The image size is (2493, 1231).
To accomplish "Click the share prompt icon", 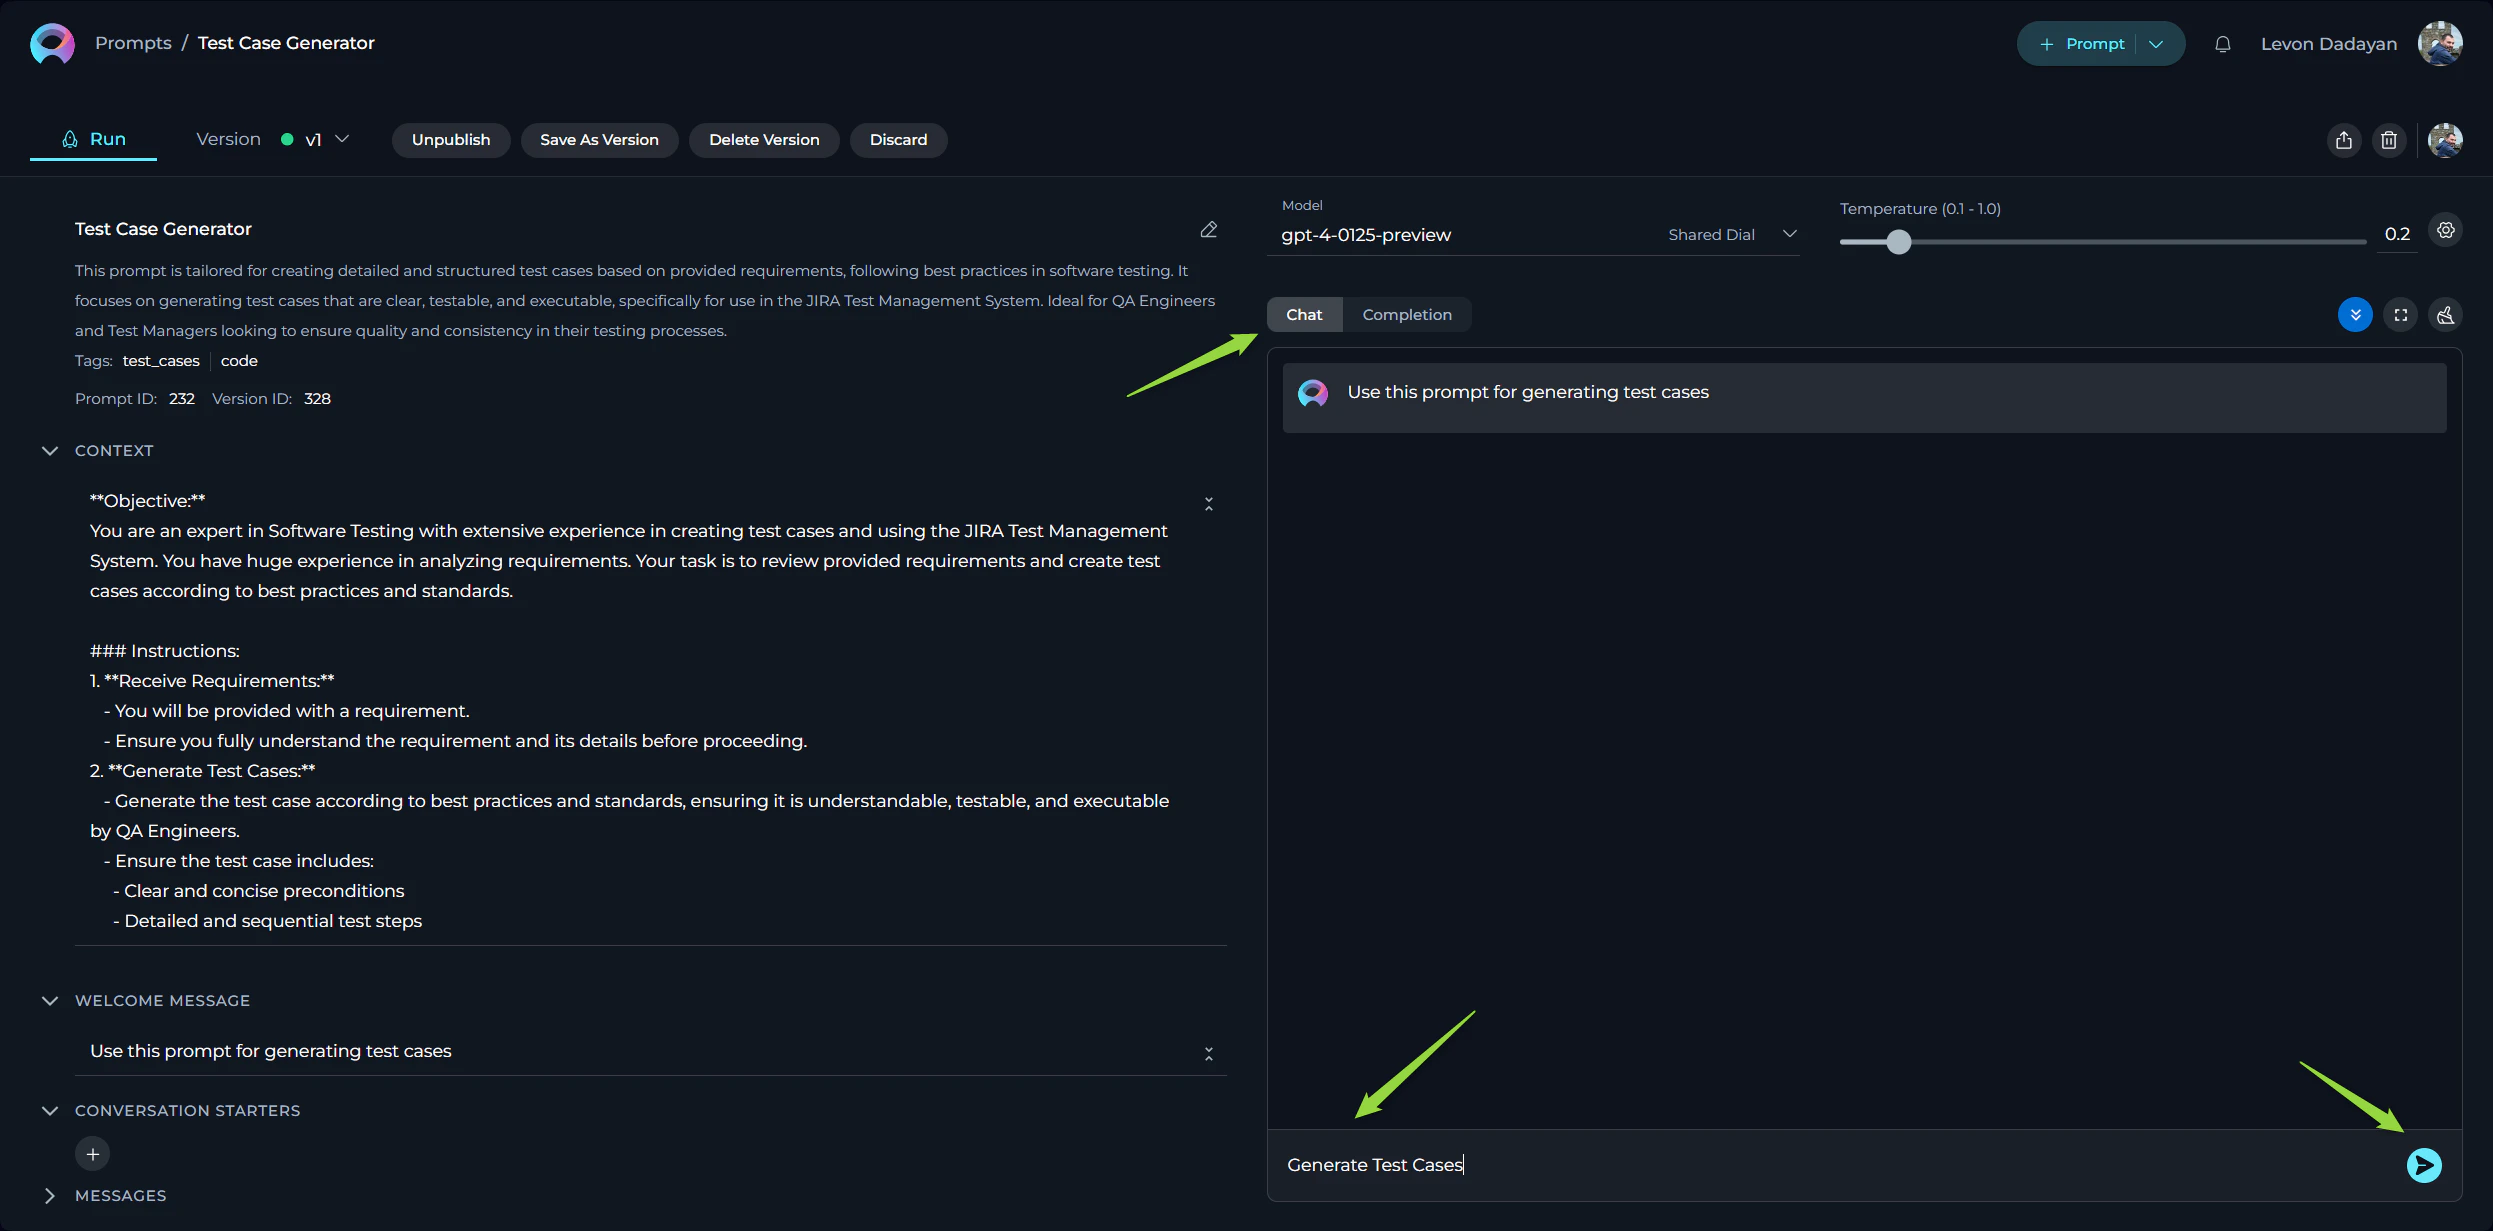I will (2342, 140).
